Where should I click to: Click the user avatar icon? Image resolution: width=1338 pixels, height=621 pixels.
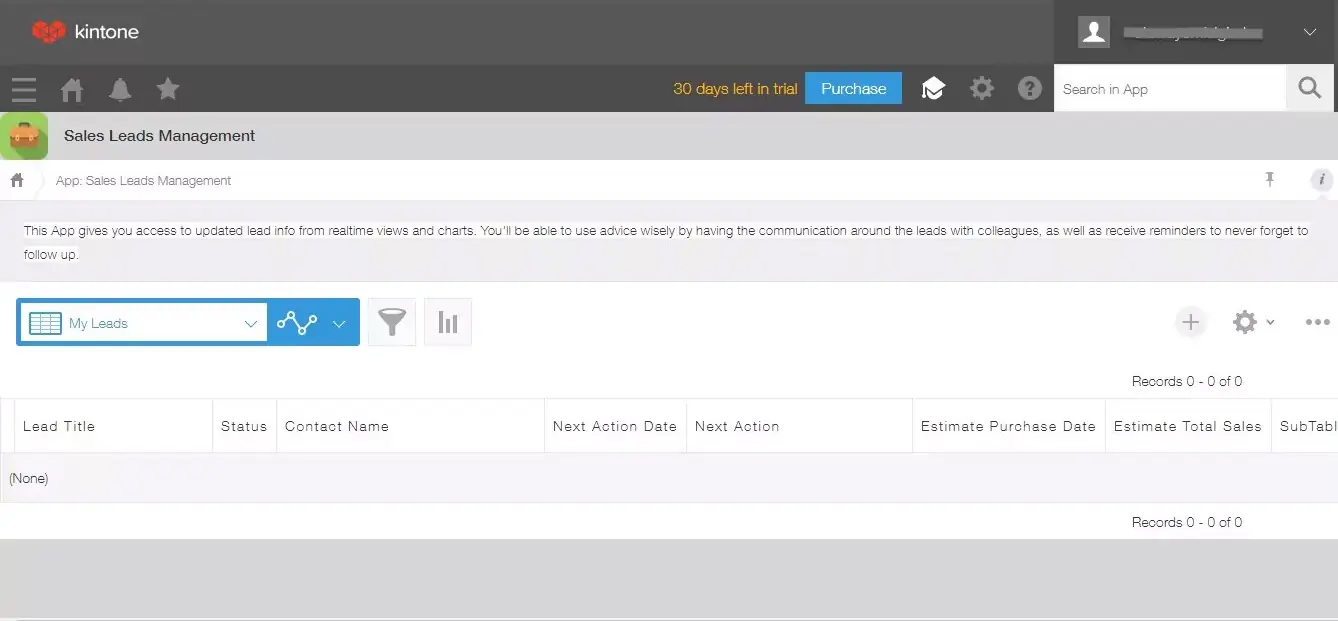point(1094,32)
